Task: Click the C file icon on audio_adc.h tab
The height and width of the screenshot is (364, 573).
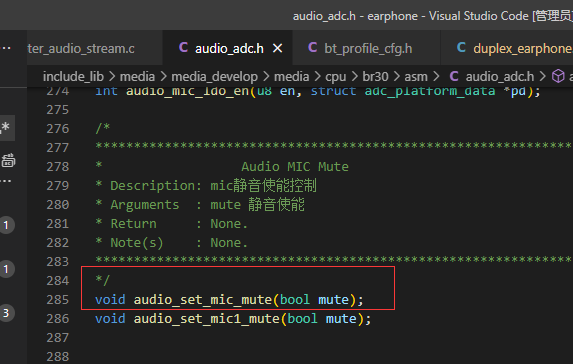Action: (x=183, y=48)
